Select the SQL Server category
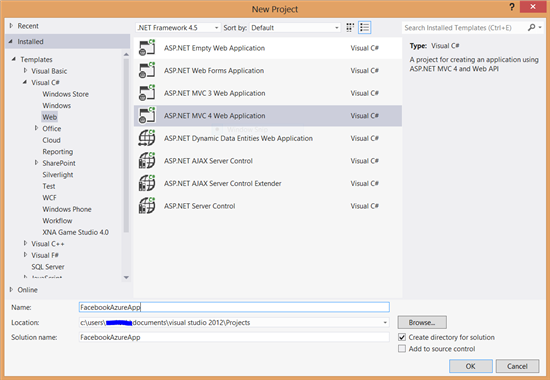 coord(48,267)
